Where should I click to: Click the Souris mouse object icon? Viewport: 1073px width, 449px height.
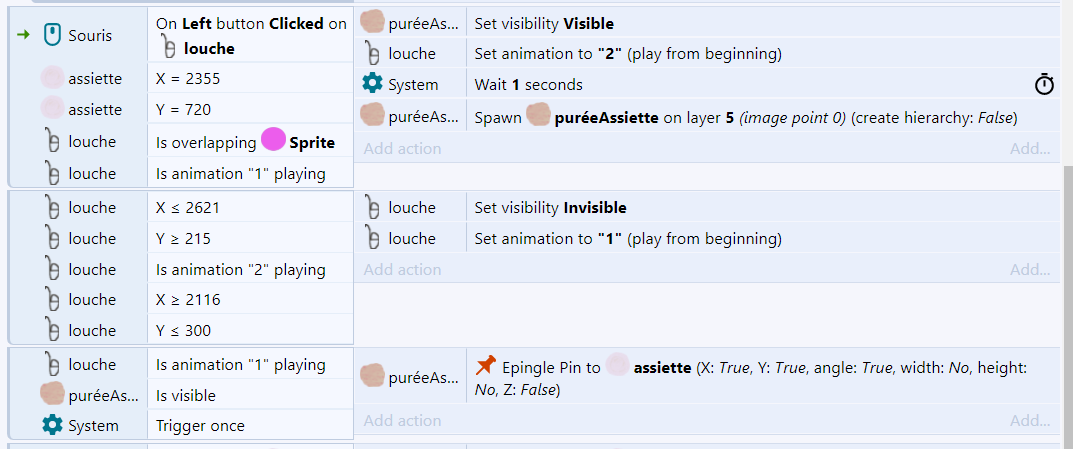(53, 35)
